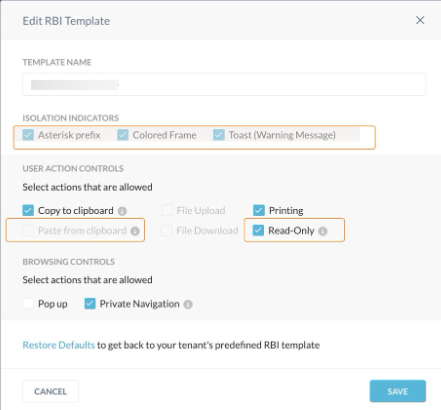Toggle the Toast (Warning Message) checkbox
Image resolution: width=441 pixels, height=410 pixels.
point(219,135)
